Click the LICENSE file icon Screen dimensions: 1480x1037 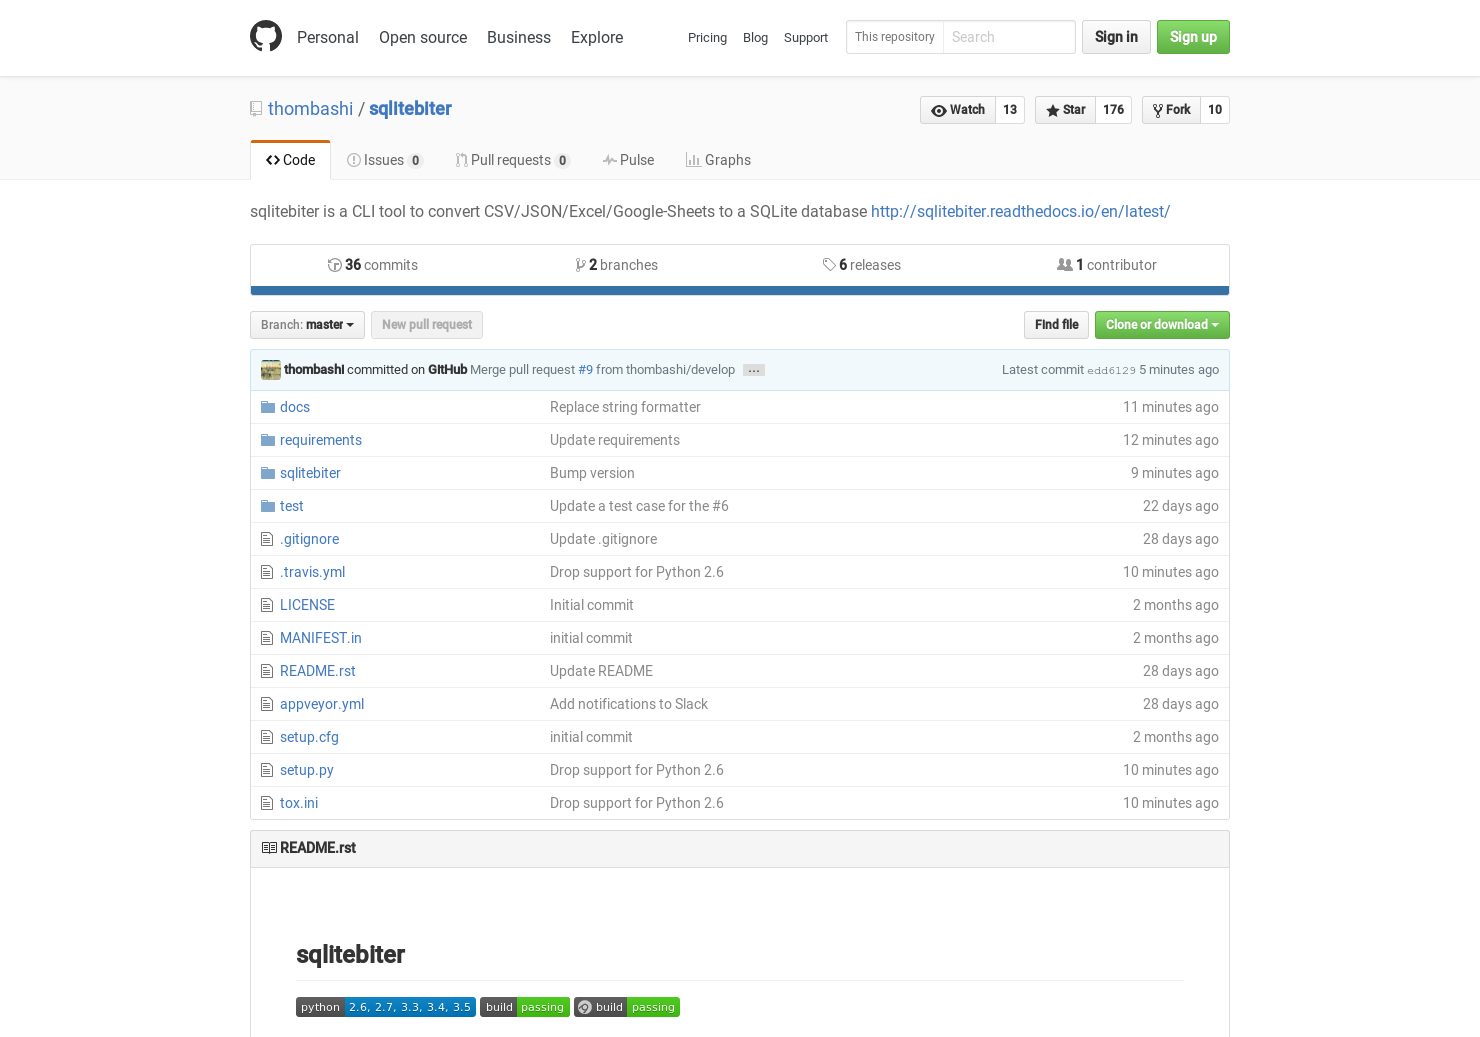tap(267, 605)
